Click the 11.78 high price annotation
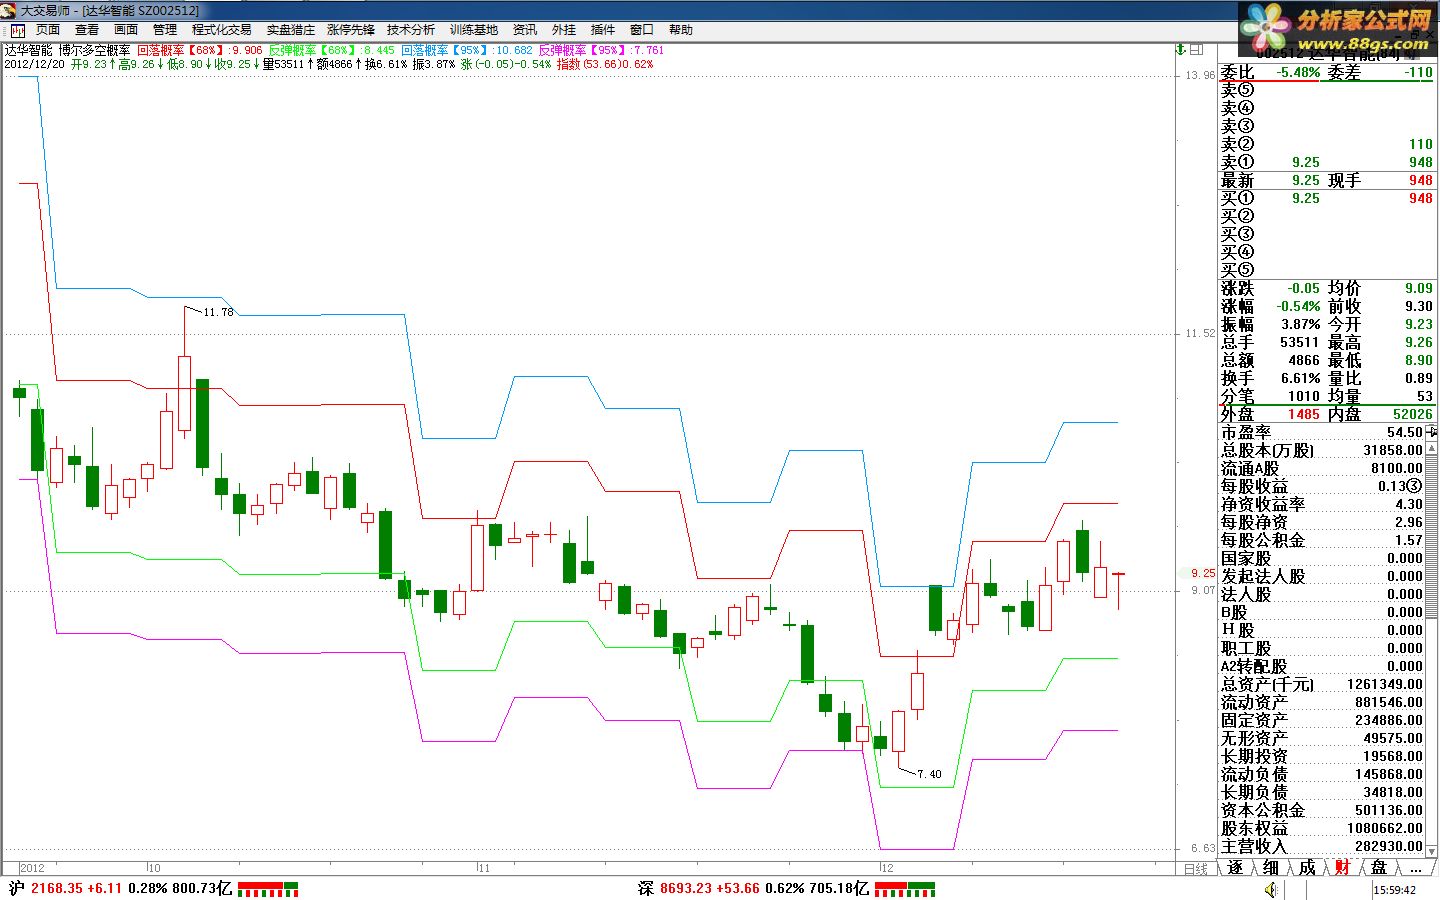This screenshot has width=1440, height=900. [x=218, y=312]
